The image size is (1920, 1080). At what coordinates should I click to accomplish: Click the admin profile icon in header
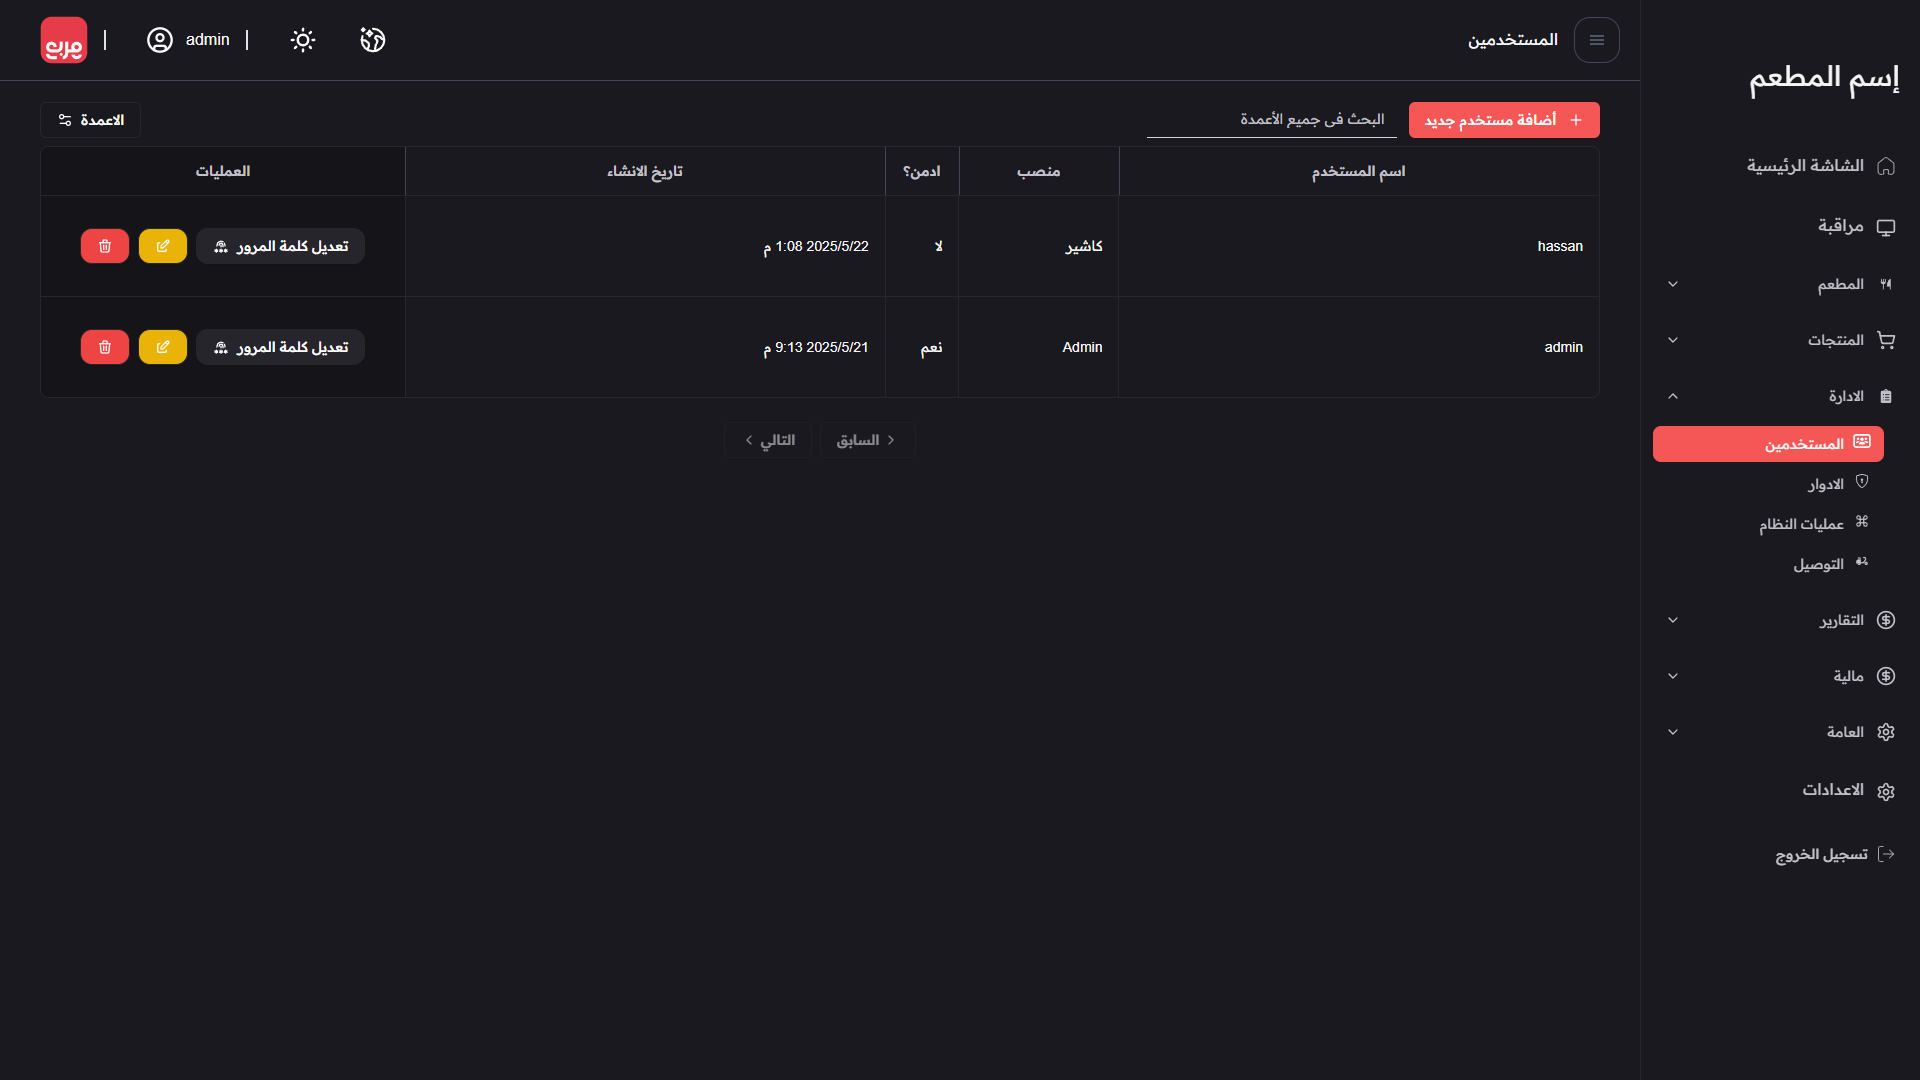[160, 40]
